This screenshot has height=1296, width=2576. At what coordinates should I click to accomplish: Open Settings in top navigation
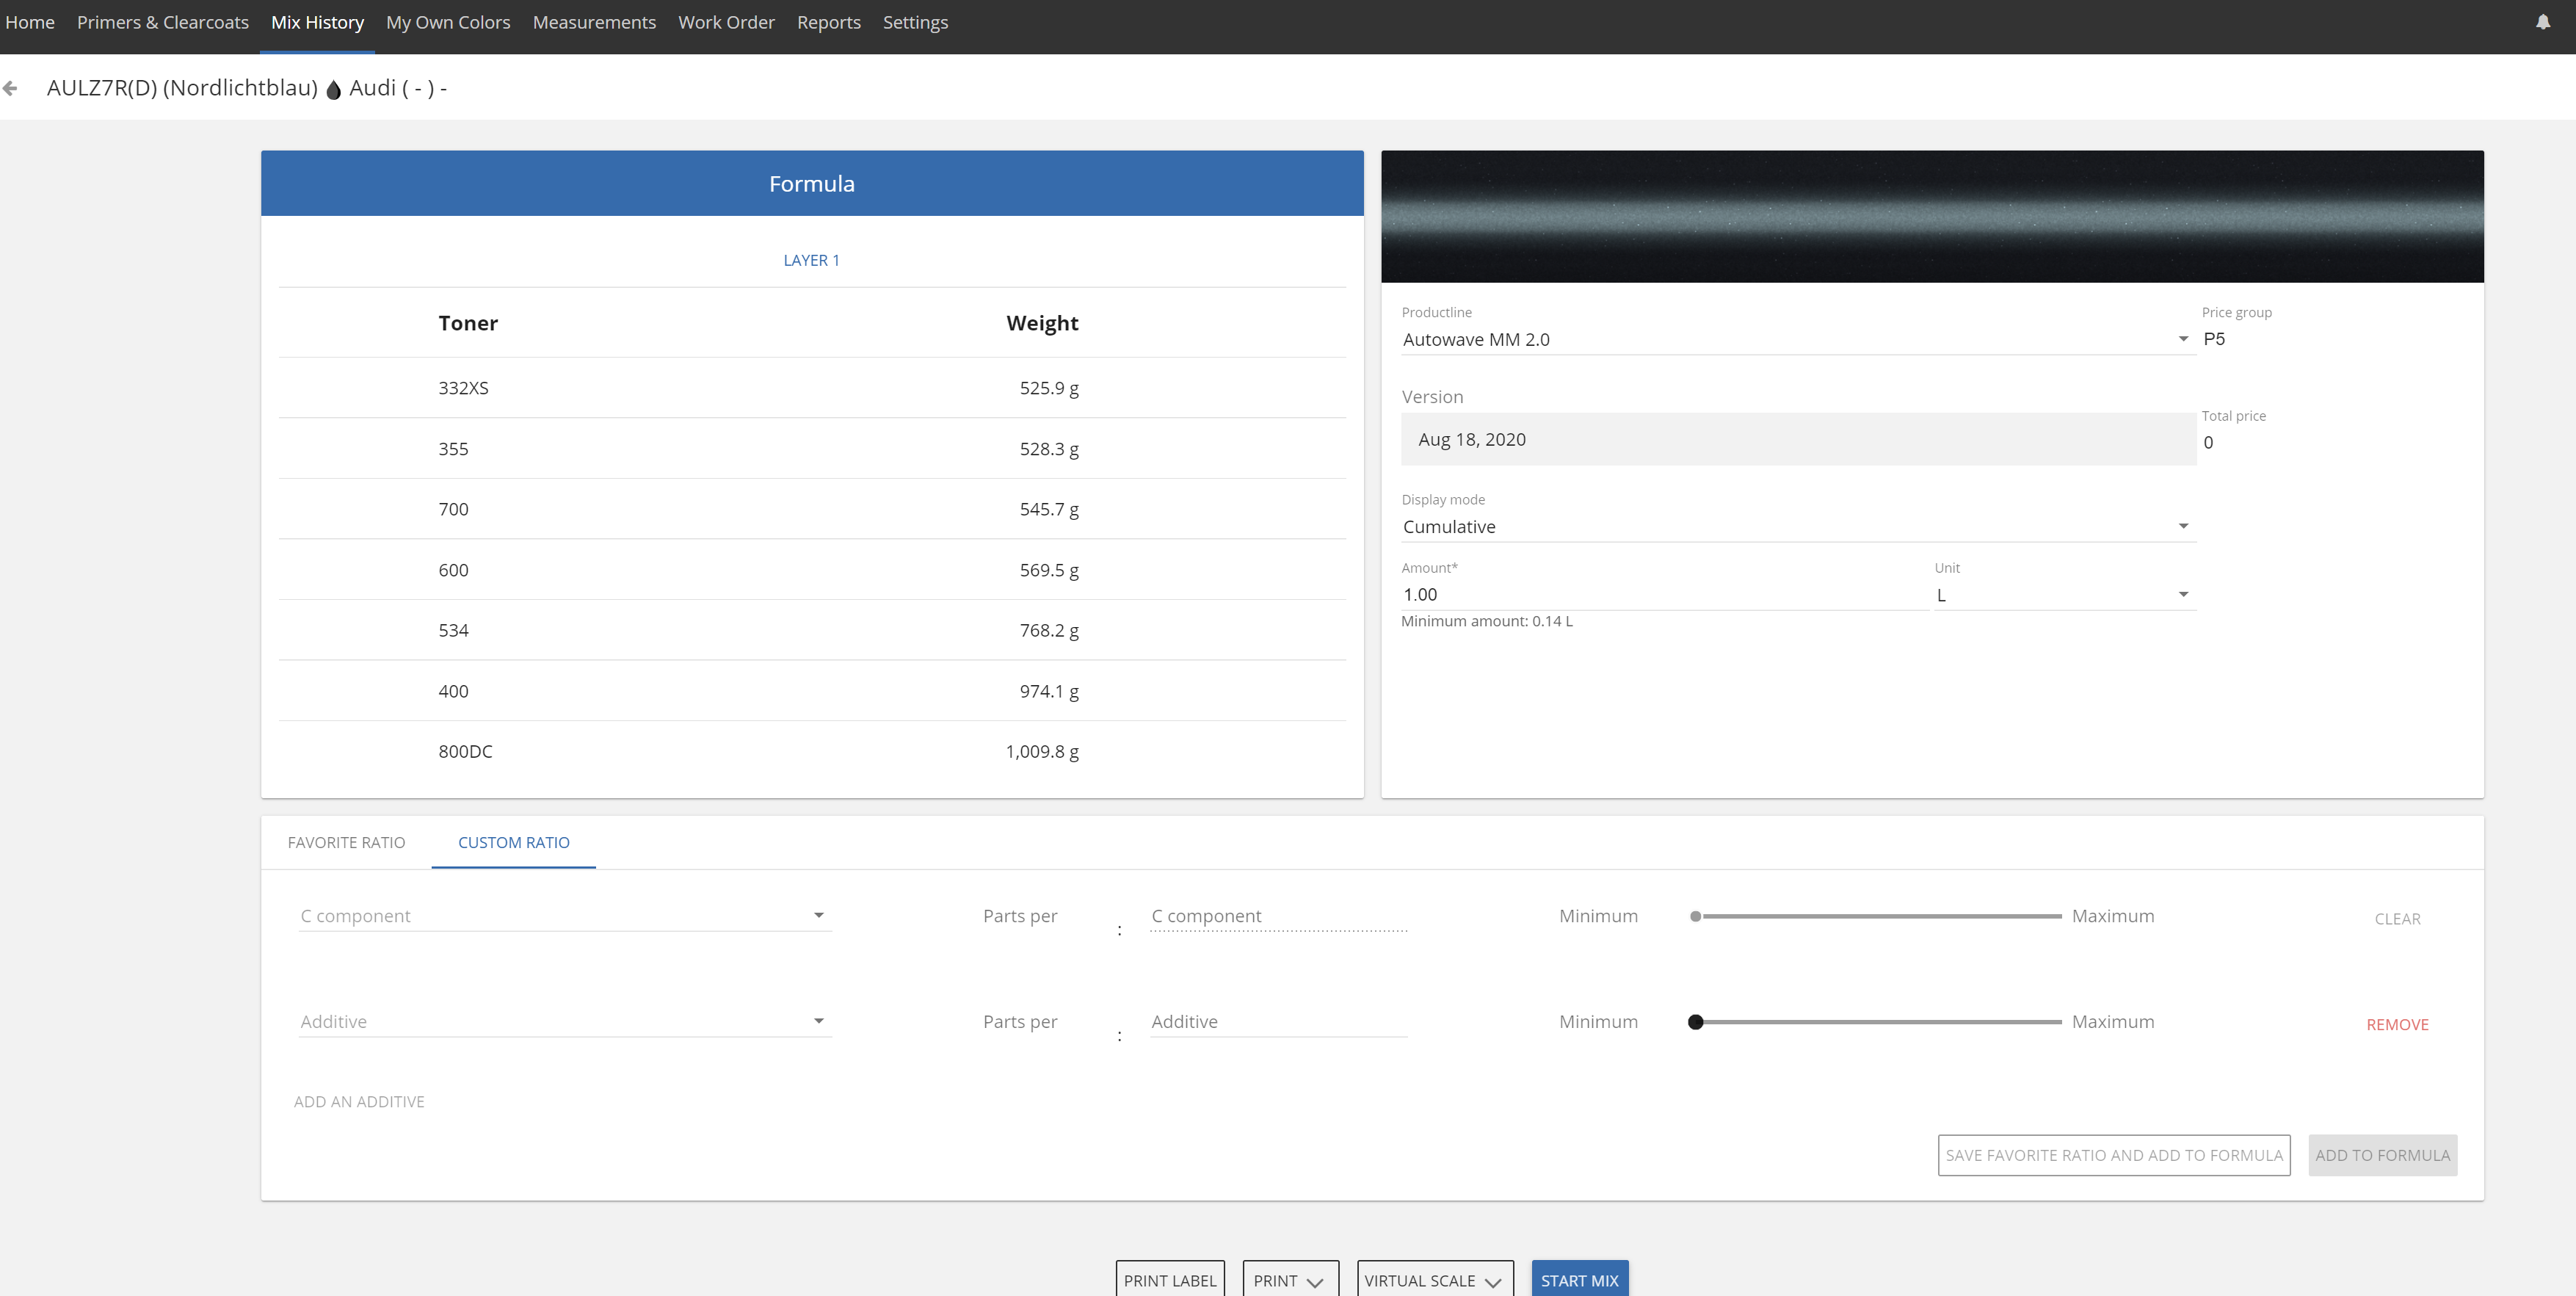915,22
